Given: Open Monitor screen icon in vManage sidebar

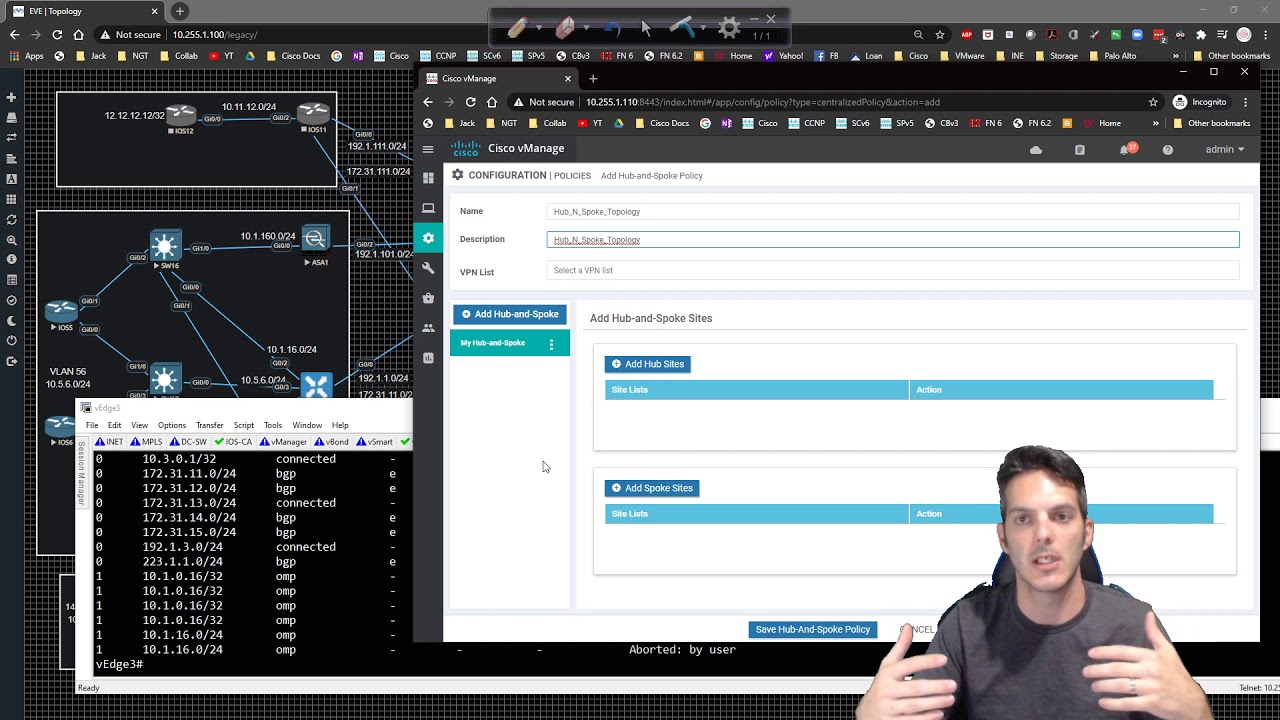Looking at the screenshot, I should tap(428, 208).
